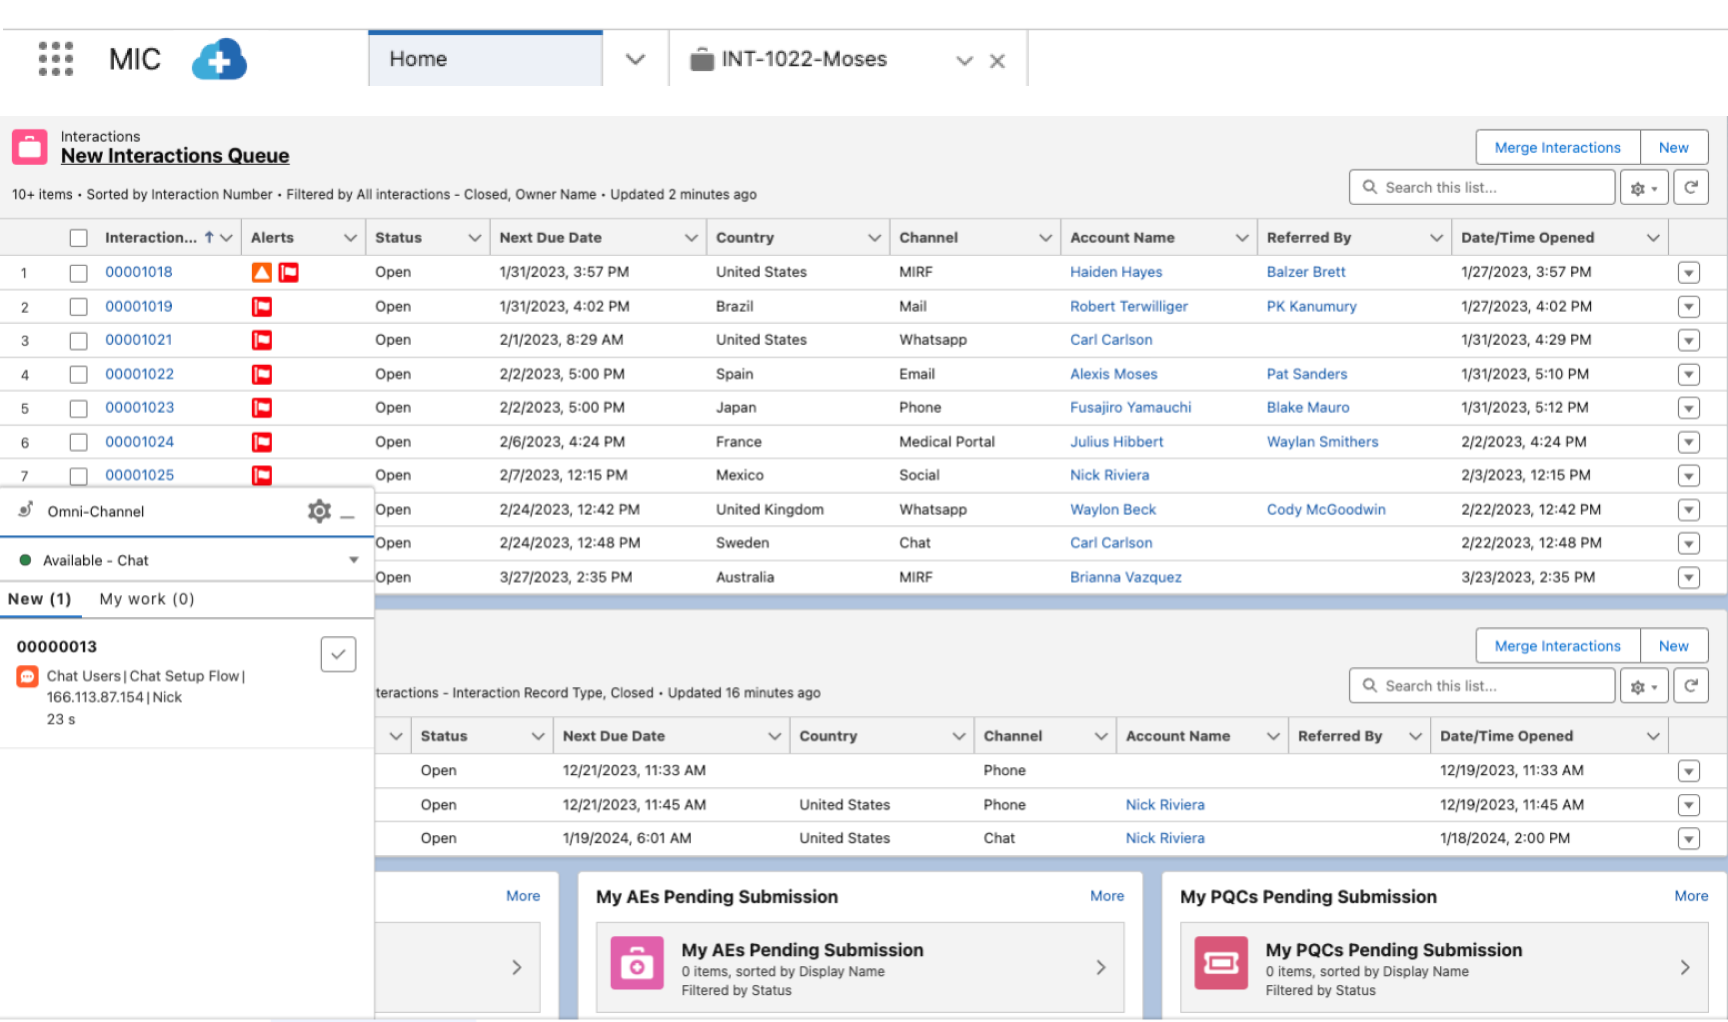Refresh the lower interactions list
1728x1022 pixels.
click(x=1691, y=686)
